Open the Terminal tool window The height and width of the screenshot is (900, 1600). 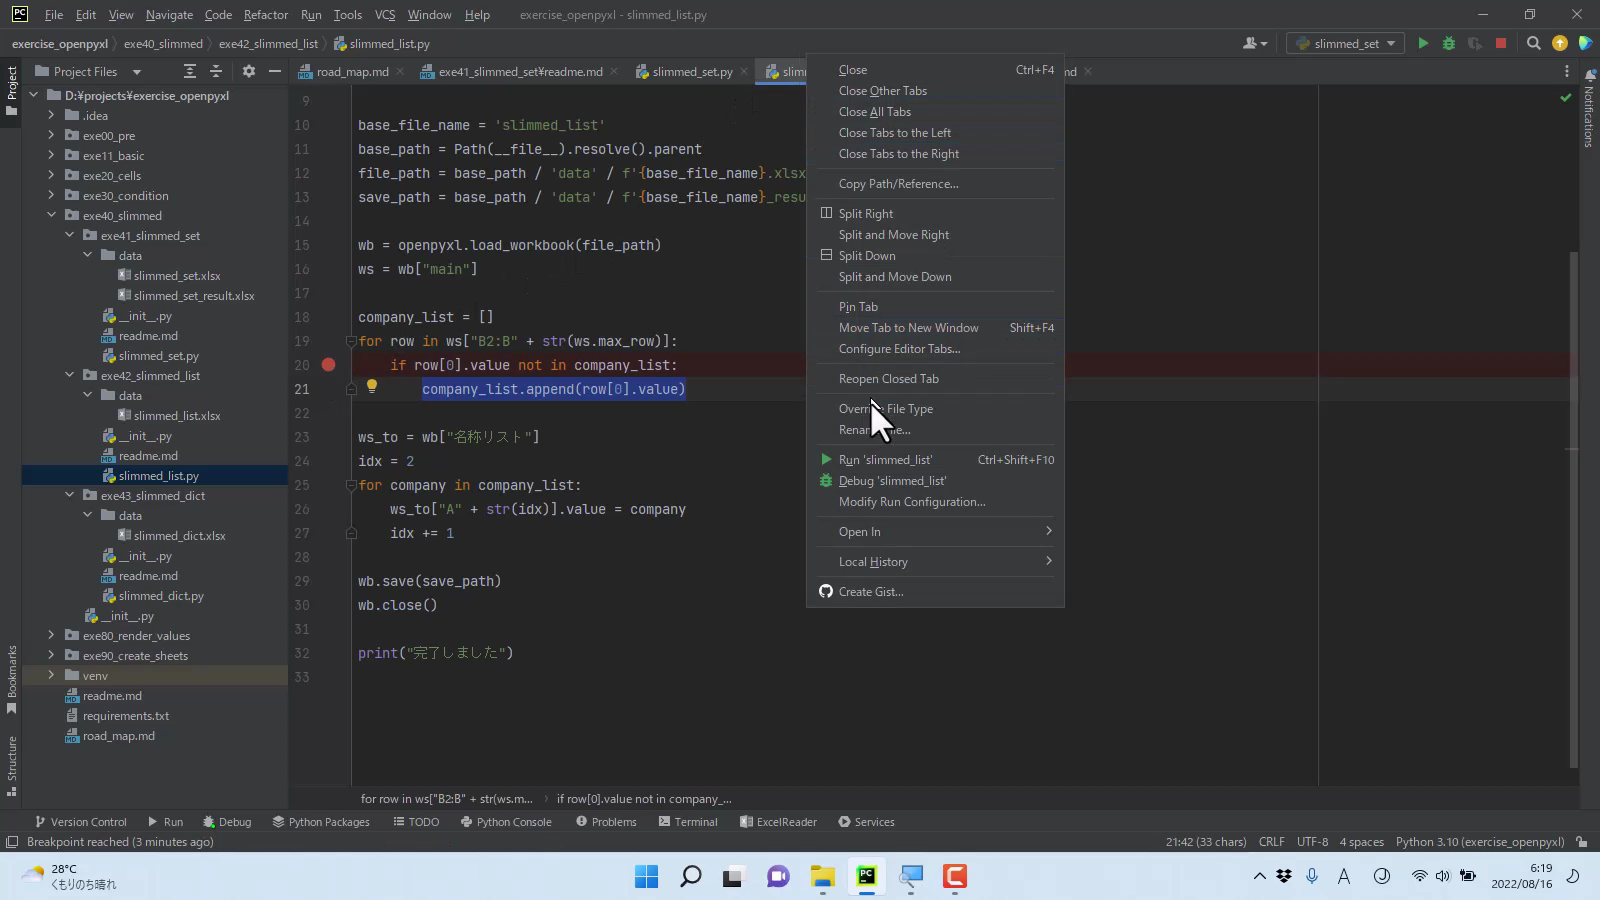click(x=688, y=822)
